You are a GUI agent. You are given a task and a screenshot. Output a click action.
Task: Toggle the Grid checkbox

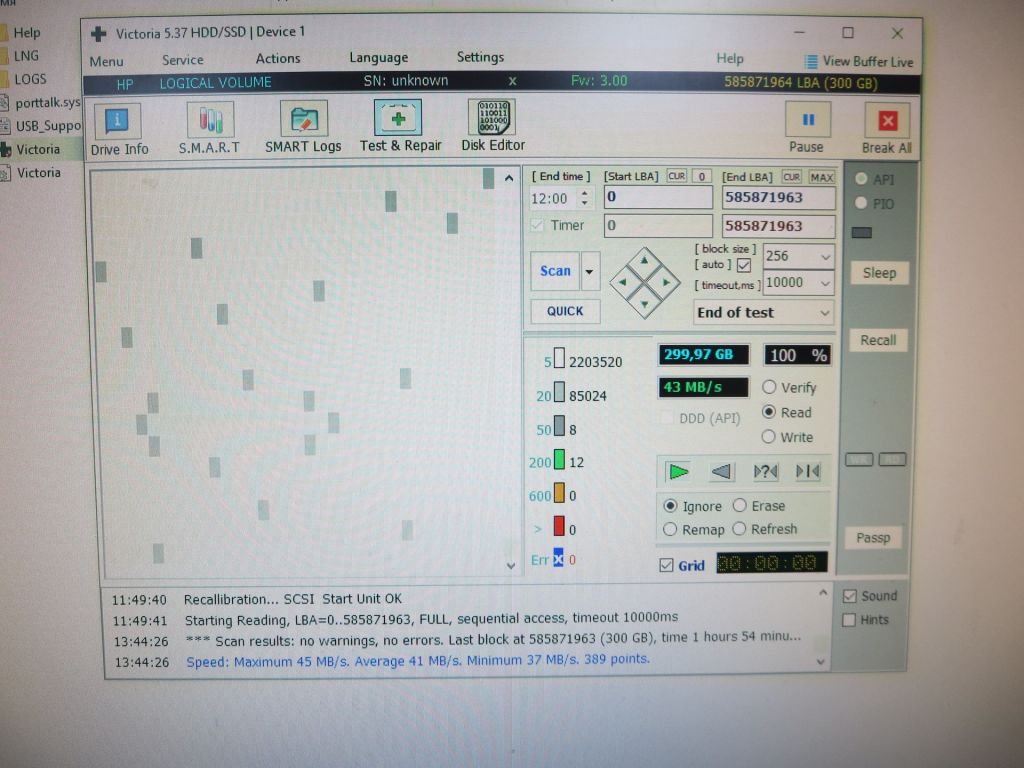click(x=666, y=565)
